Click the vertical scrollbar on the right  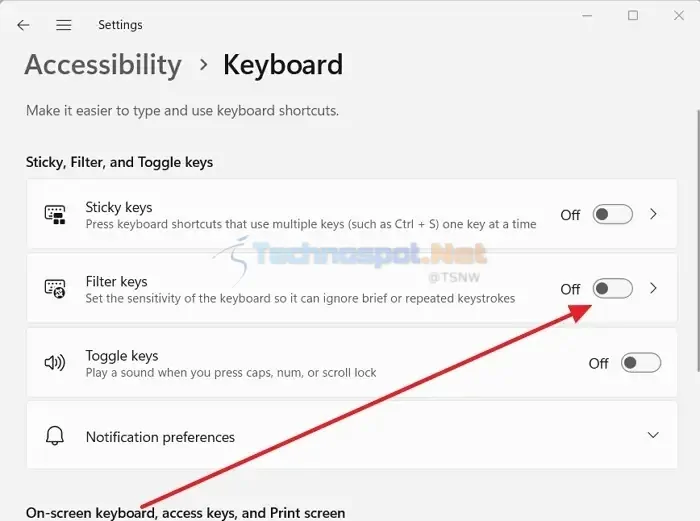(x=698, y=240)
